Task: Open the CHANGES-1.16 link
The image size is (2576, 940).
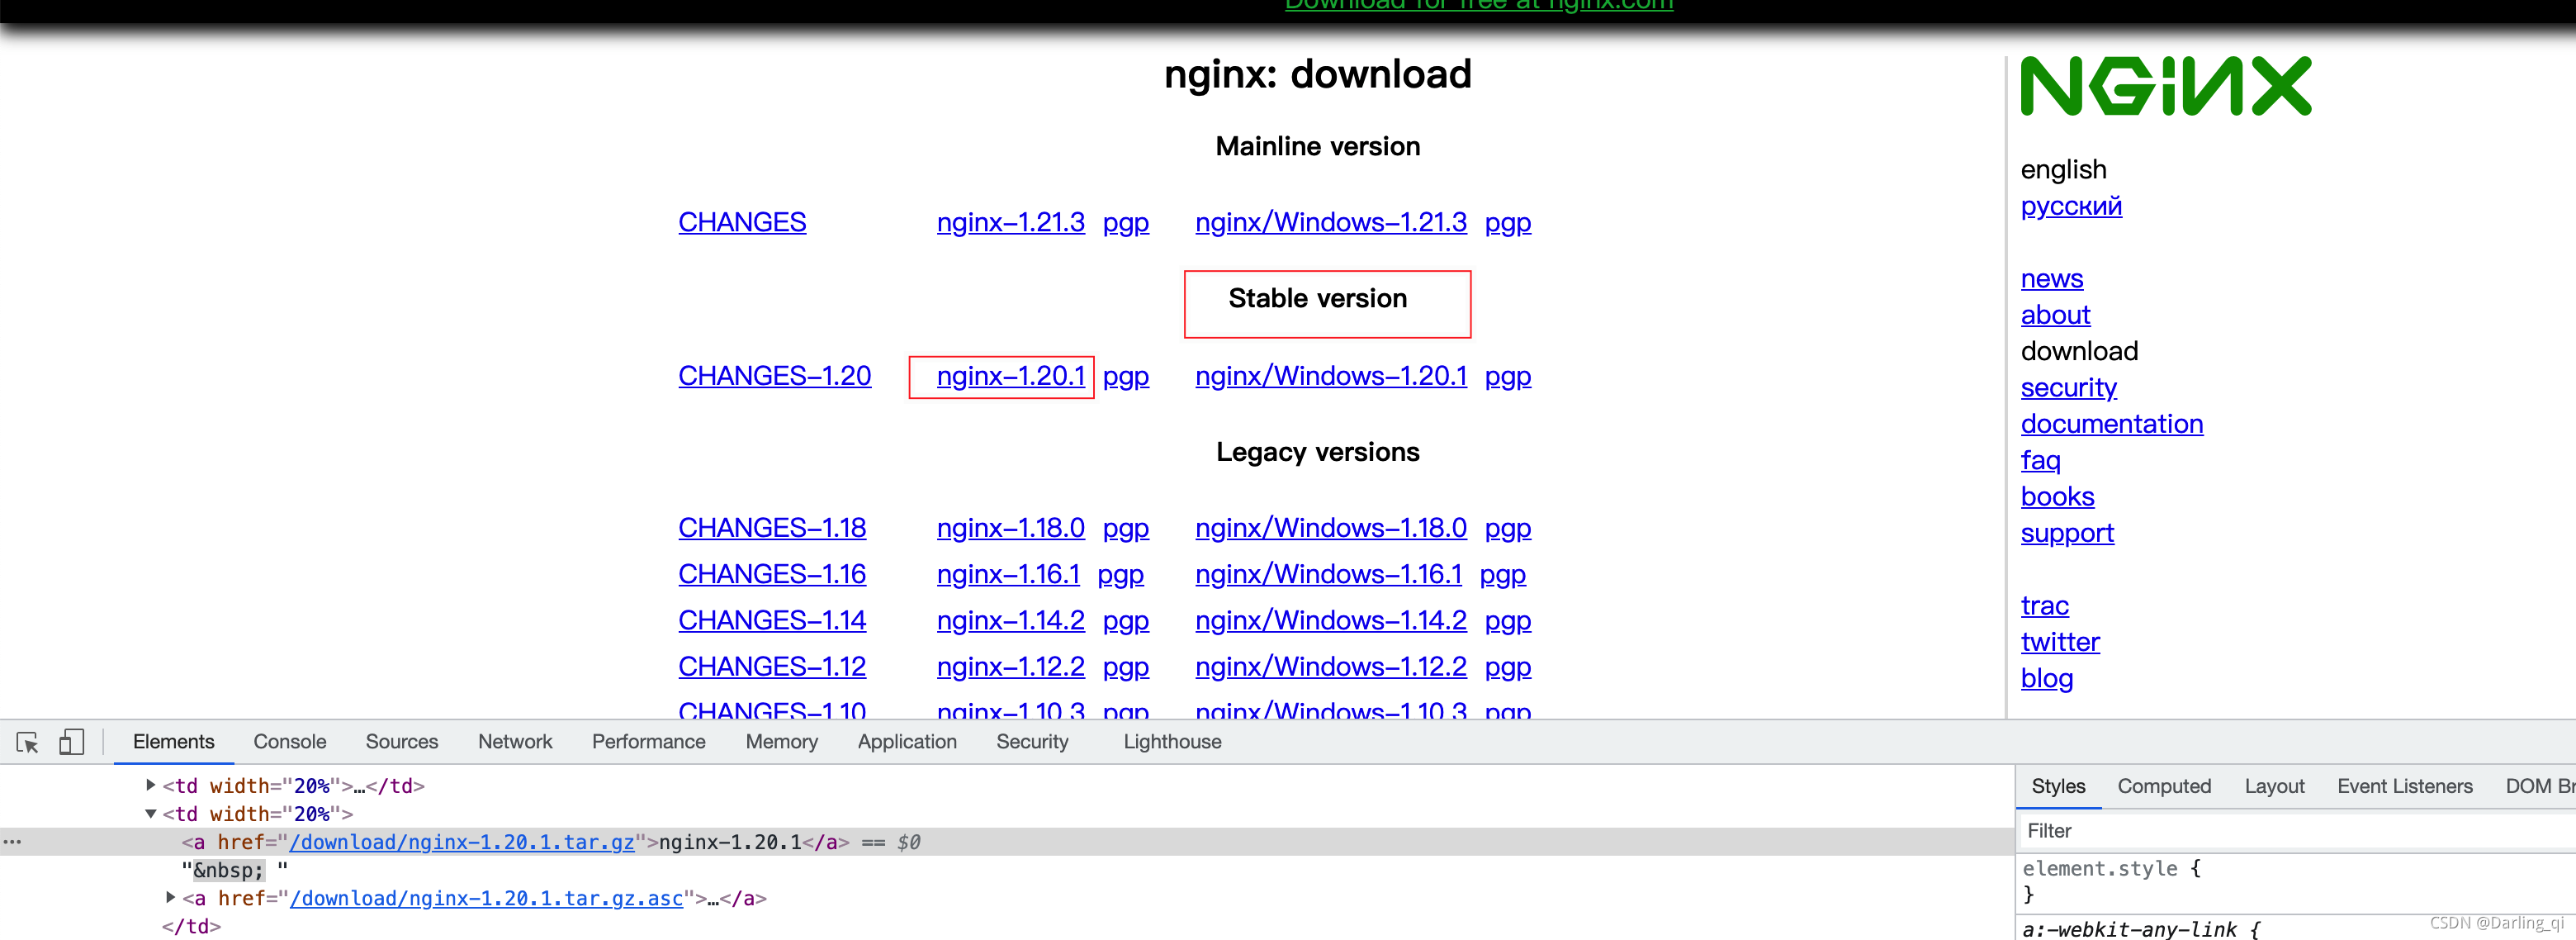Action: [x=772, y=574]
